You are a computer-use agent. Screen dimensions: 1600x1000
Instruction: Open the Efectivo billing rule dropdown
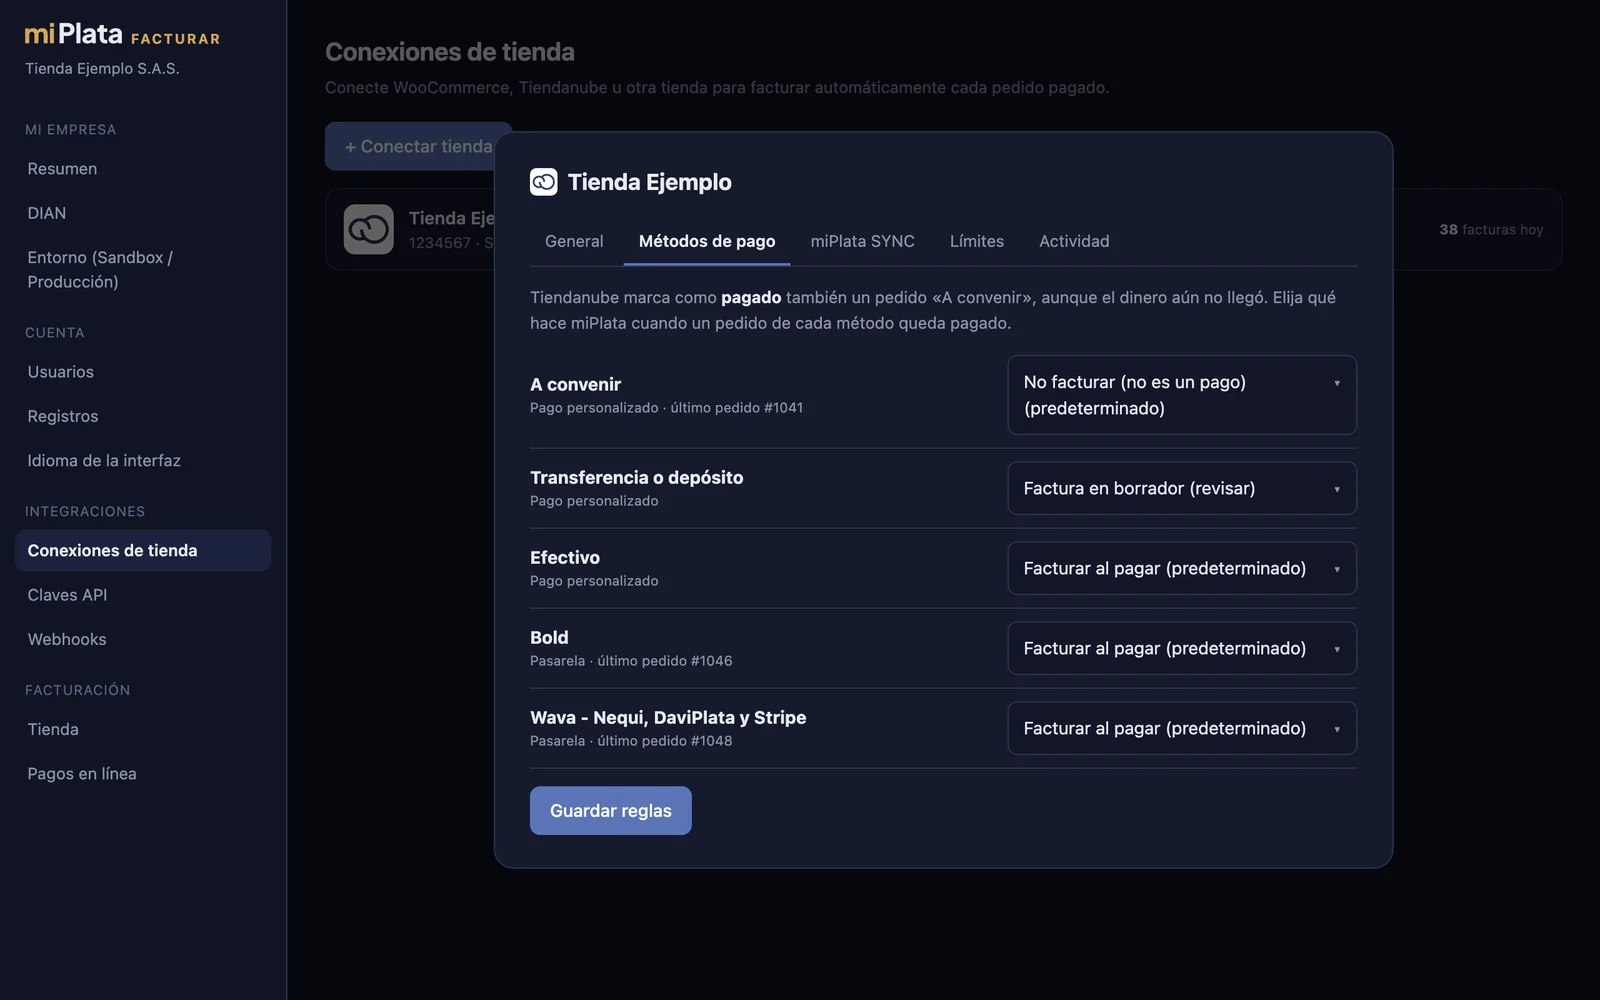tap(1182, 568)
